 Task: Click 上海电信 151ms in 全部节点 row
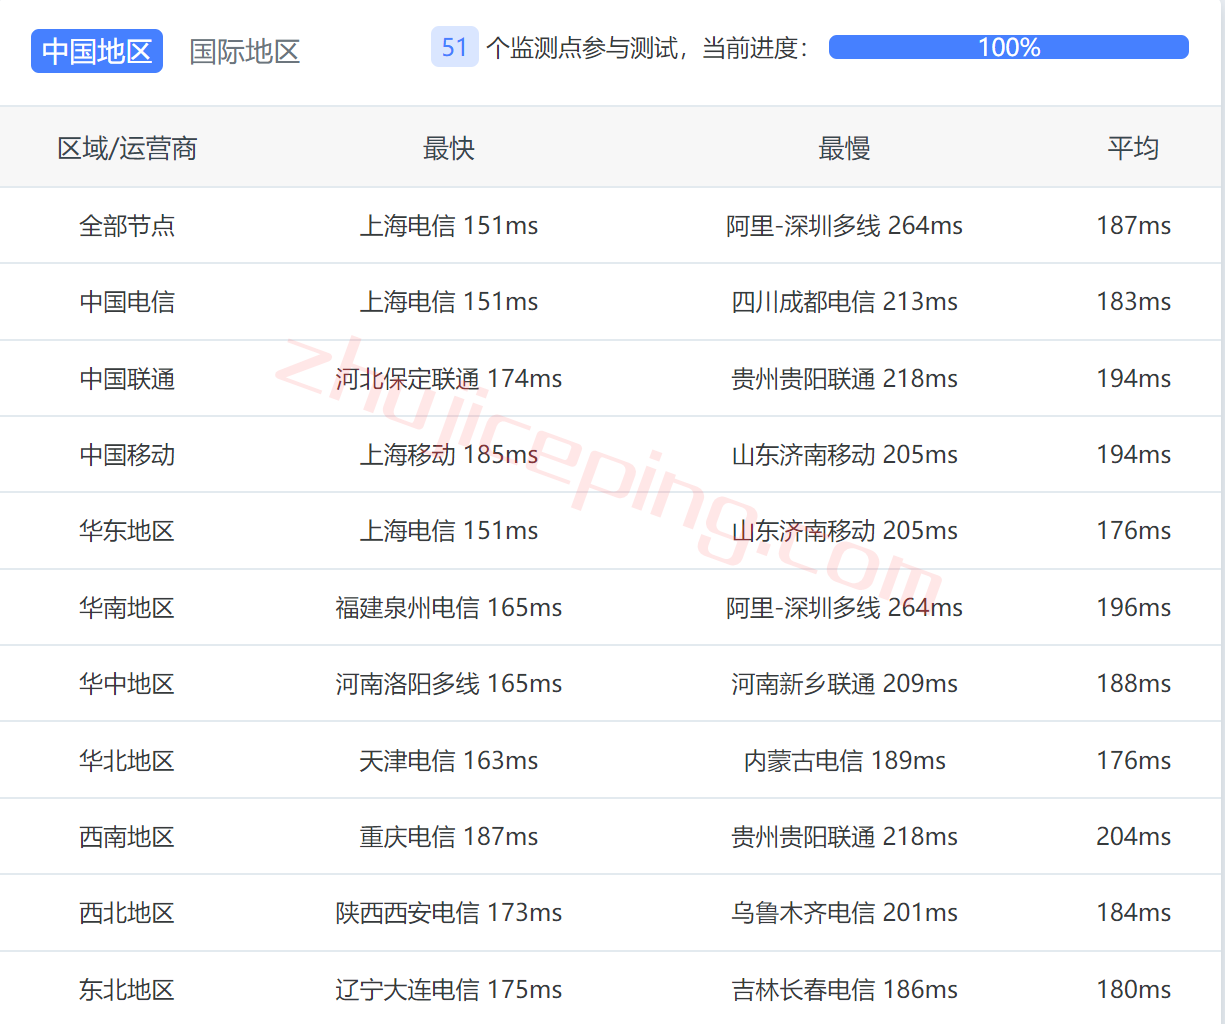449,225
